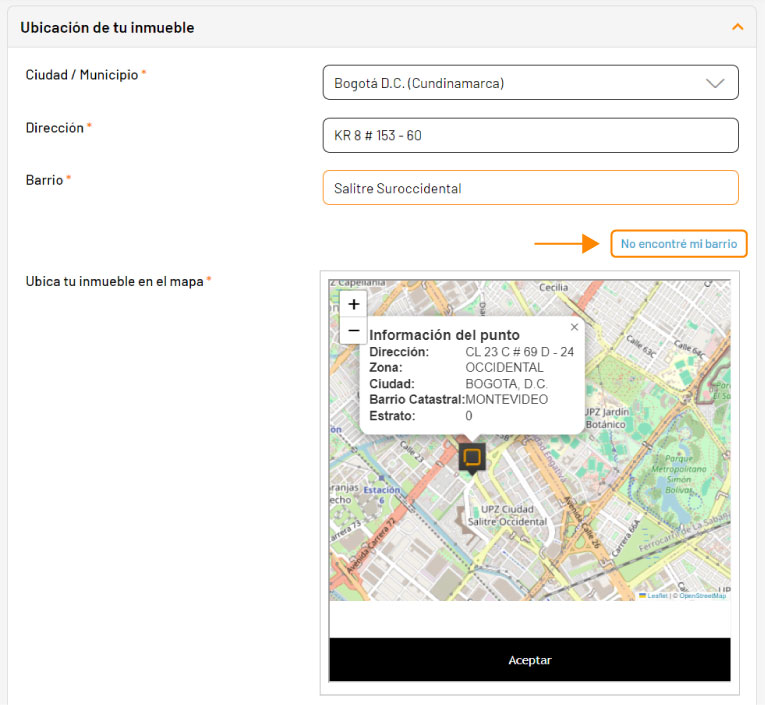Screen dimensions: 765x705
Task: Click the orange property marker on map
Action: tap(472, 457)
